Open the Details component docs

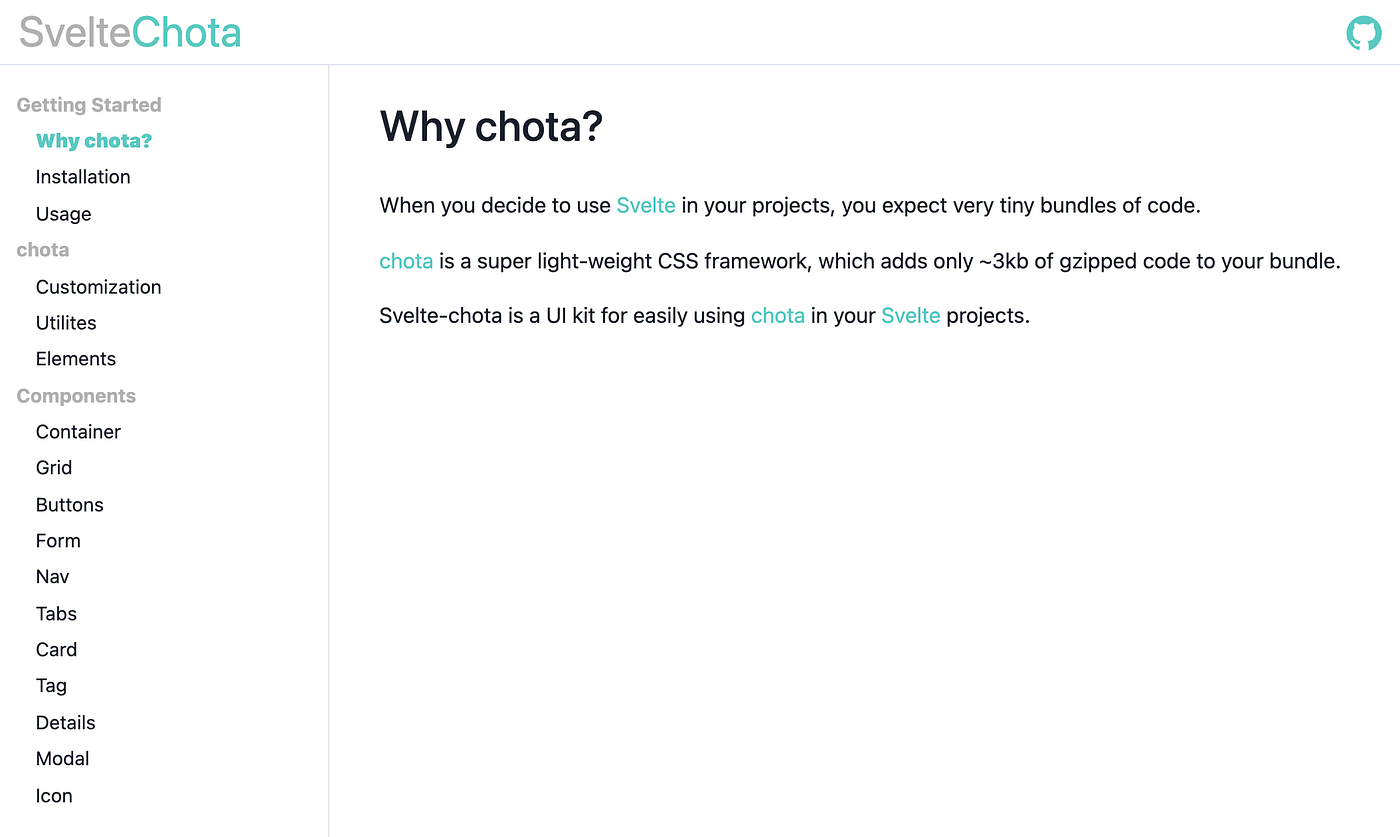65,722
